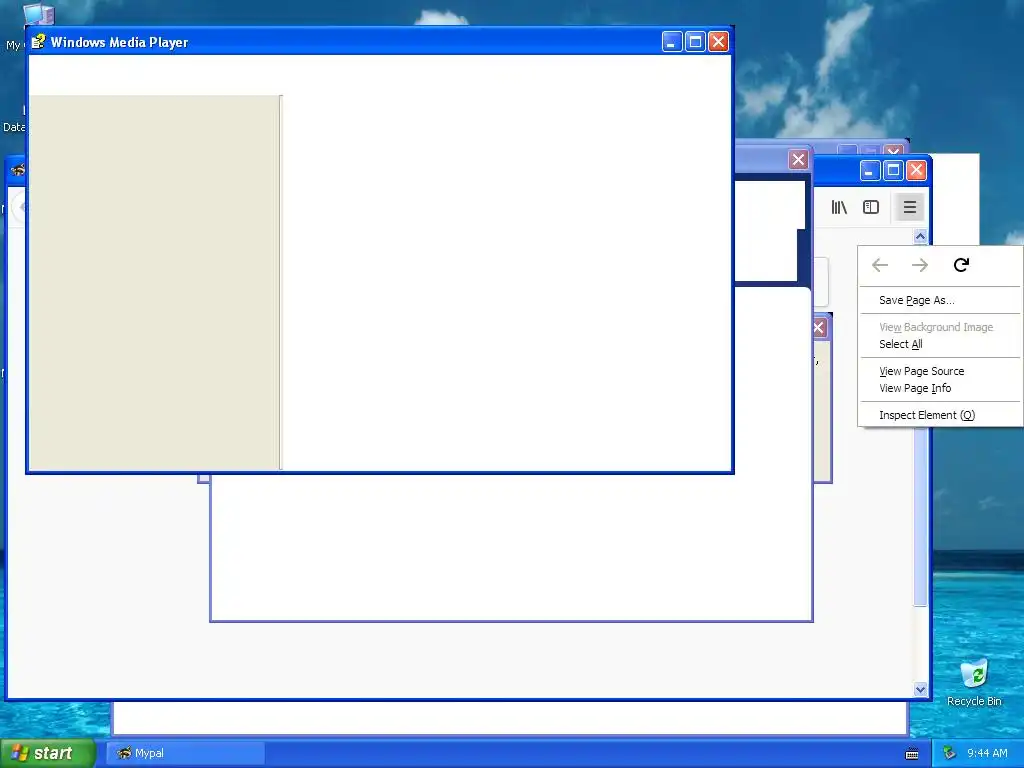Open the Mypal hamburger application menu

tap(909, 208)
